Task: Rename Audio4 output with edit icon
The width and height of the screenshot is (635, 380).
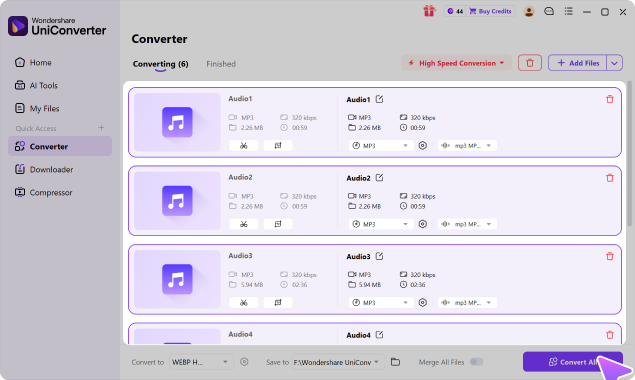Action: [379, 335]
